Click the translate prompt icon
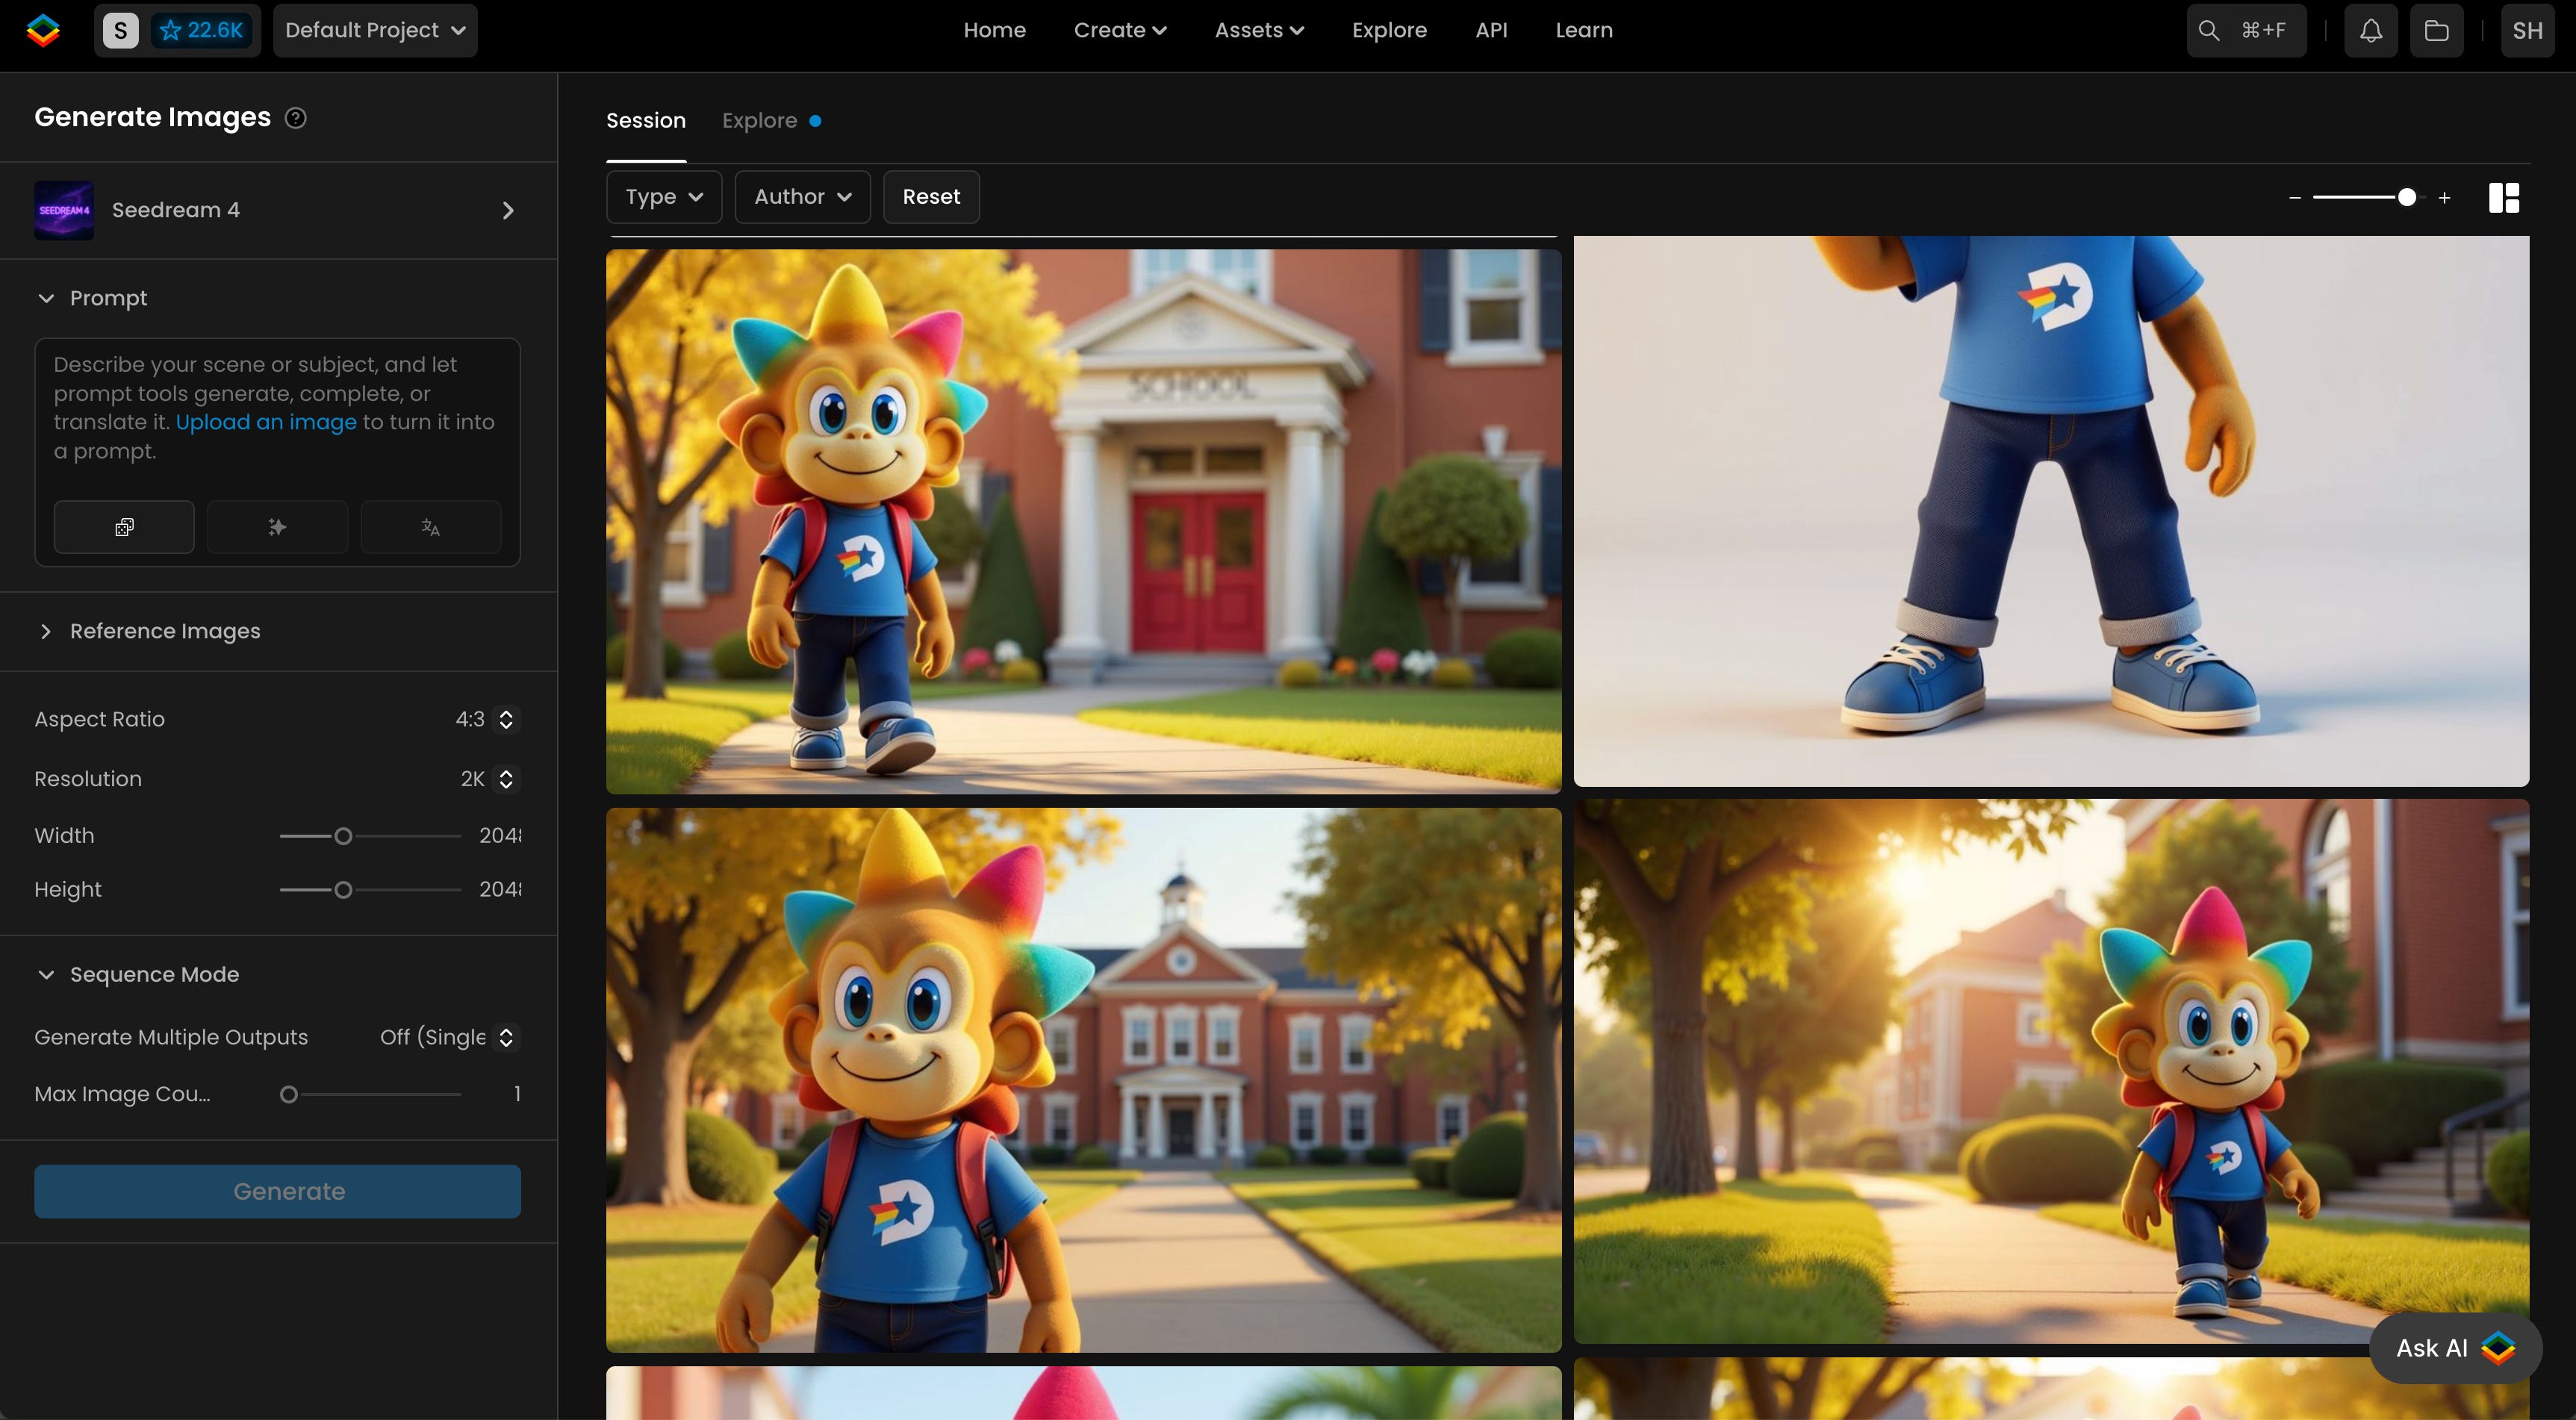 tap(430, 527)
